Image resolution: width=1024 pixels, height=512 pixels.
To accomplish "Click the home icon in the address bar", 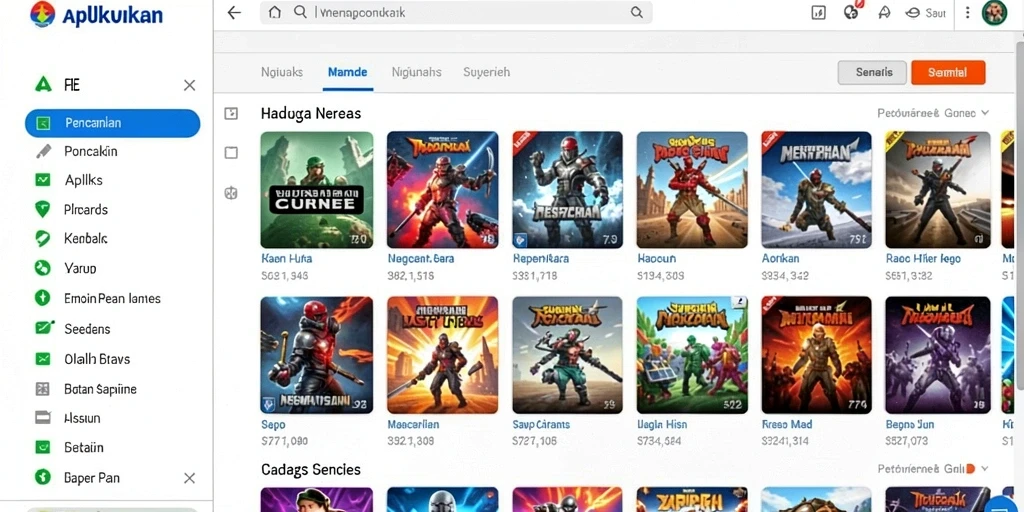I will (x=275, y=12).
